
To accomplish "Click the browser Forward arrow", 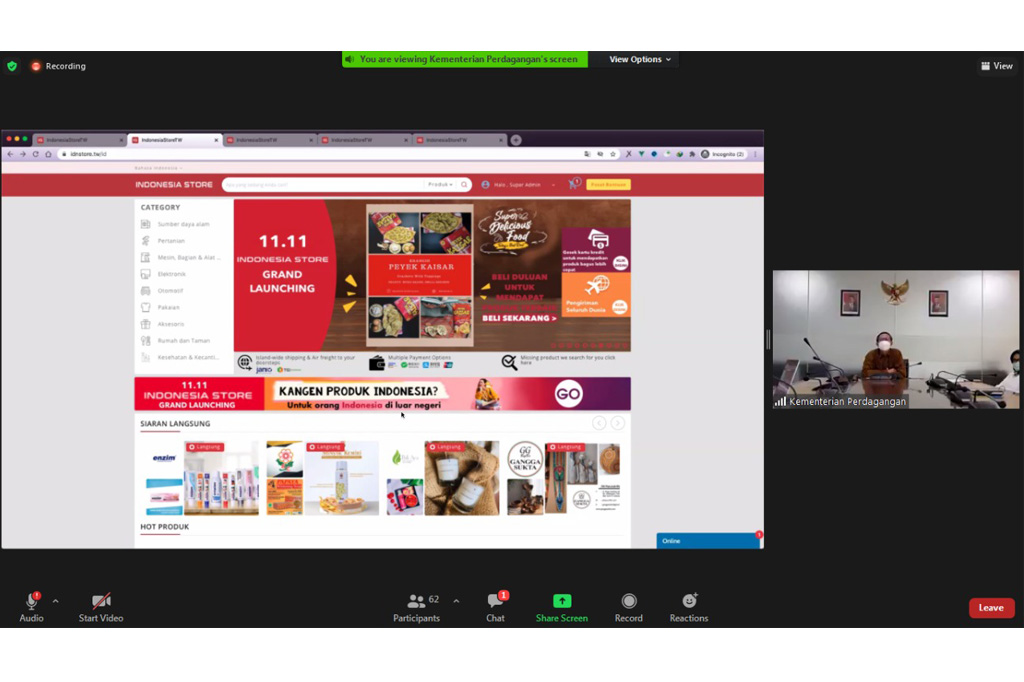I will pos(23,154).
